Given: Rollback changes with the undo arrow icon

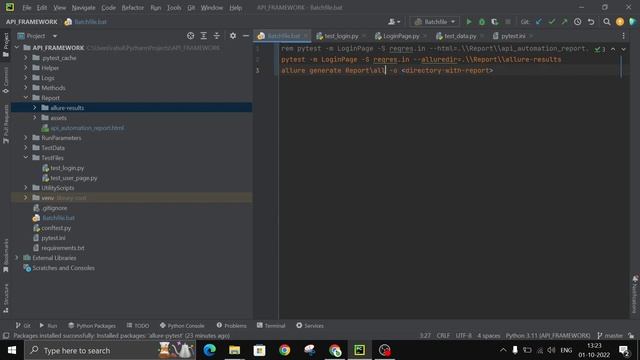Looking at the screenshot, I should pos(591,22).
